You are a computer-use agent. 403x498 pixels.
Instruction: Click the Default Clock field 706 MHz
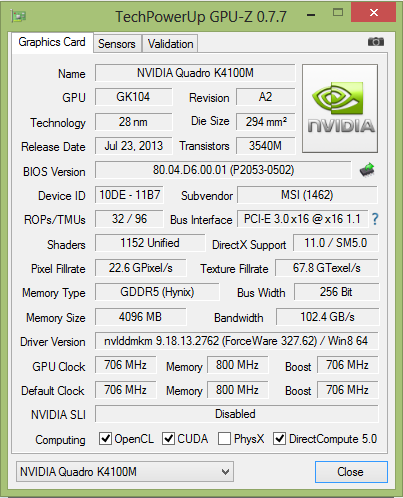(x=125, y=390)
